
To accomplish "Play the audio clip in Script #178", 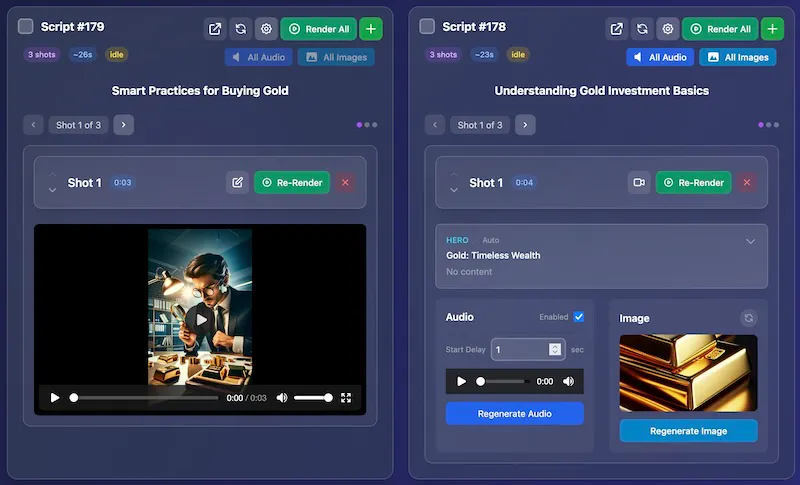I will (x=461, y=381).
